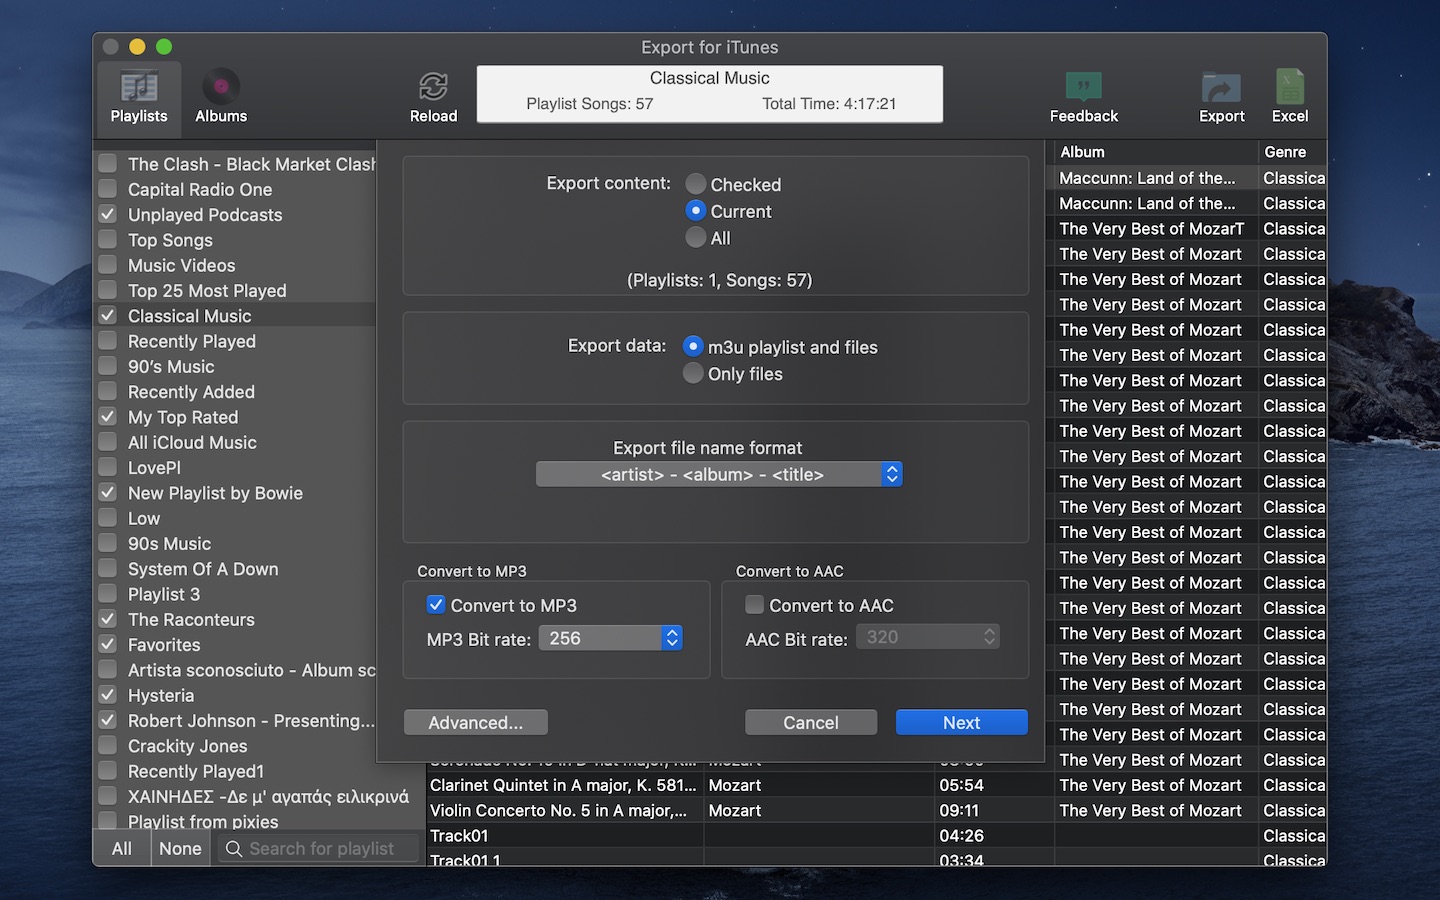
Task: Uncheck New Playlist by Bowie
Action: pyautogui.click(x=108, y=492)
